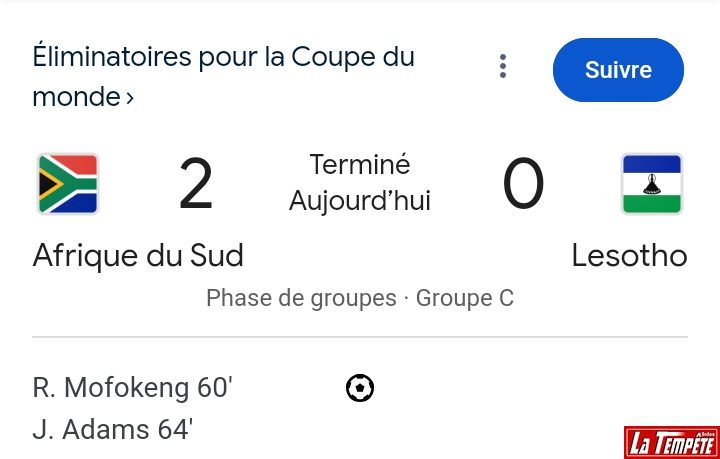Click South Africa's score of 2
This screenshot has width=720, height=459.
point(196,186)
